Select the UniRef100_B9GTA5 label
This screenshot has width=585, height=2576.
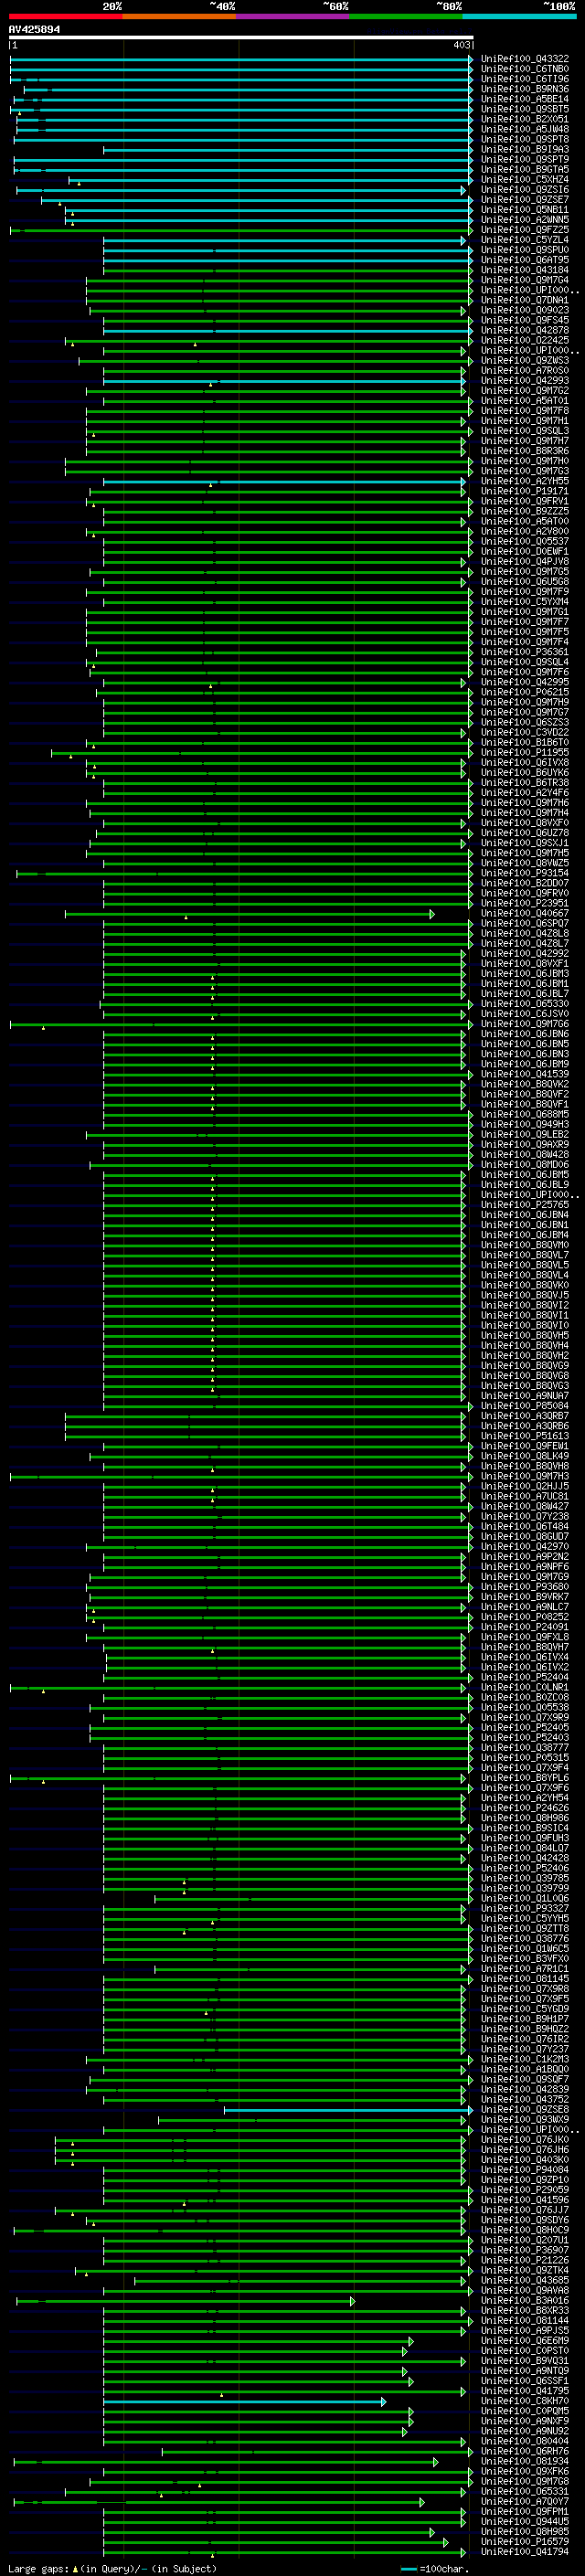click(524, 169)
